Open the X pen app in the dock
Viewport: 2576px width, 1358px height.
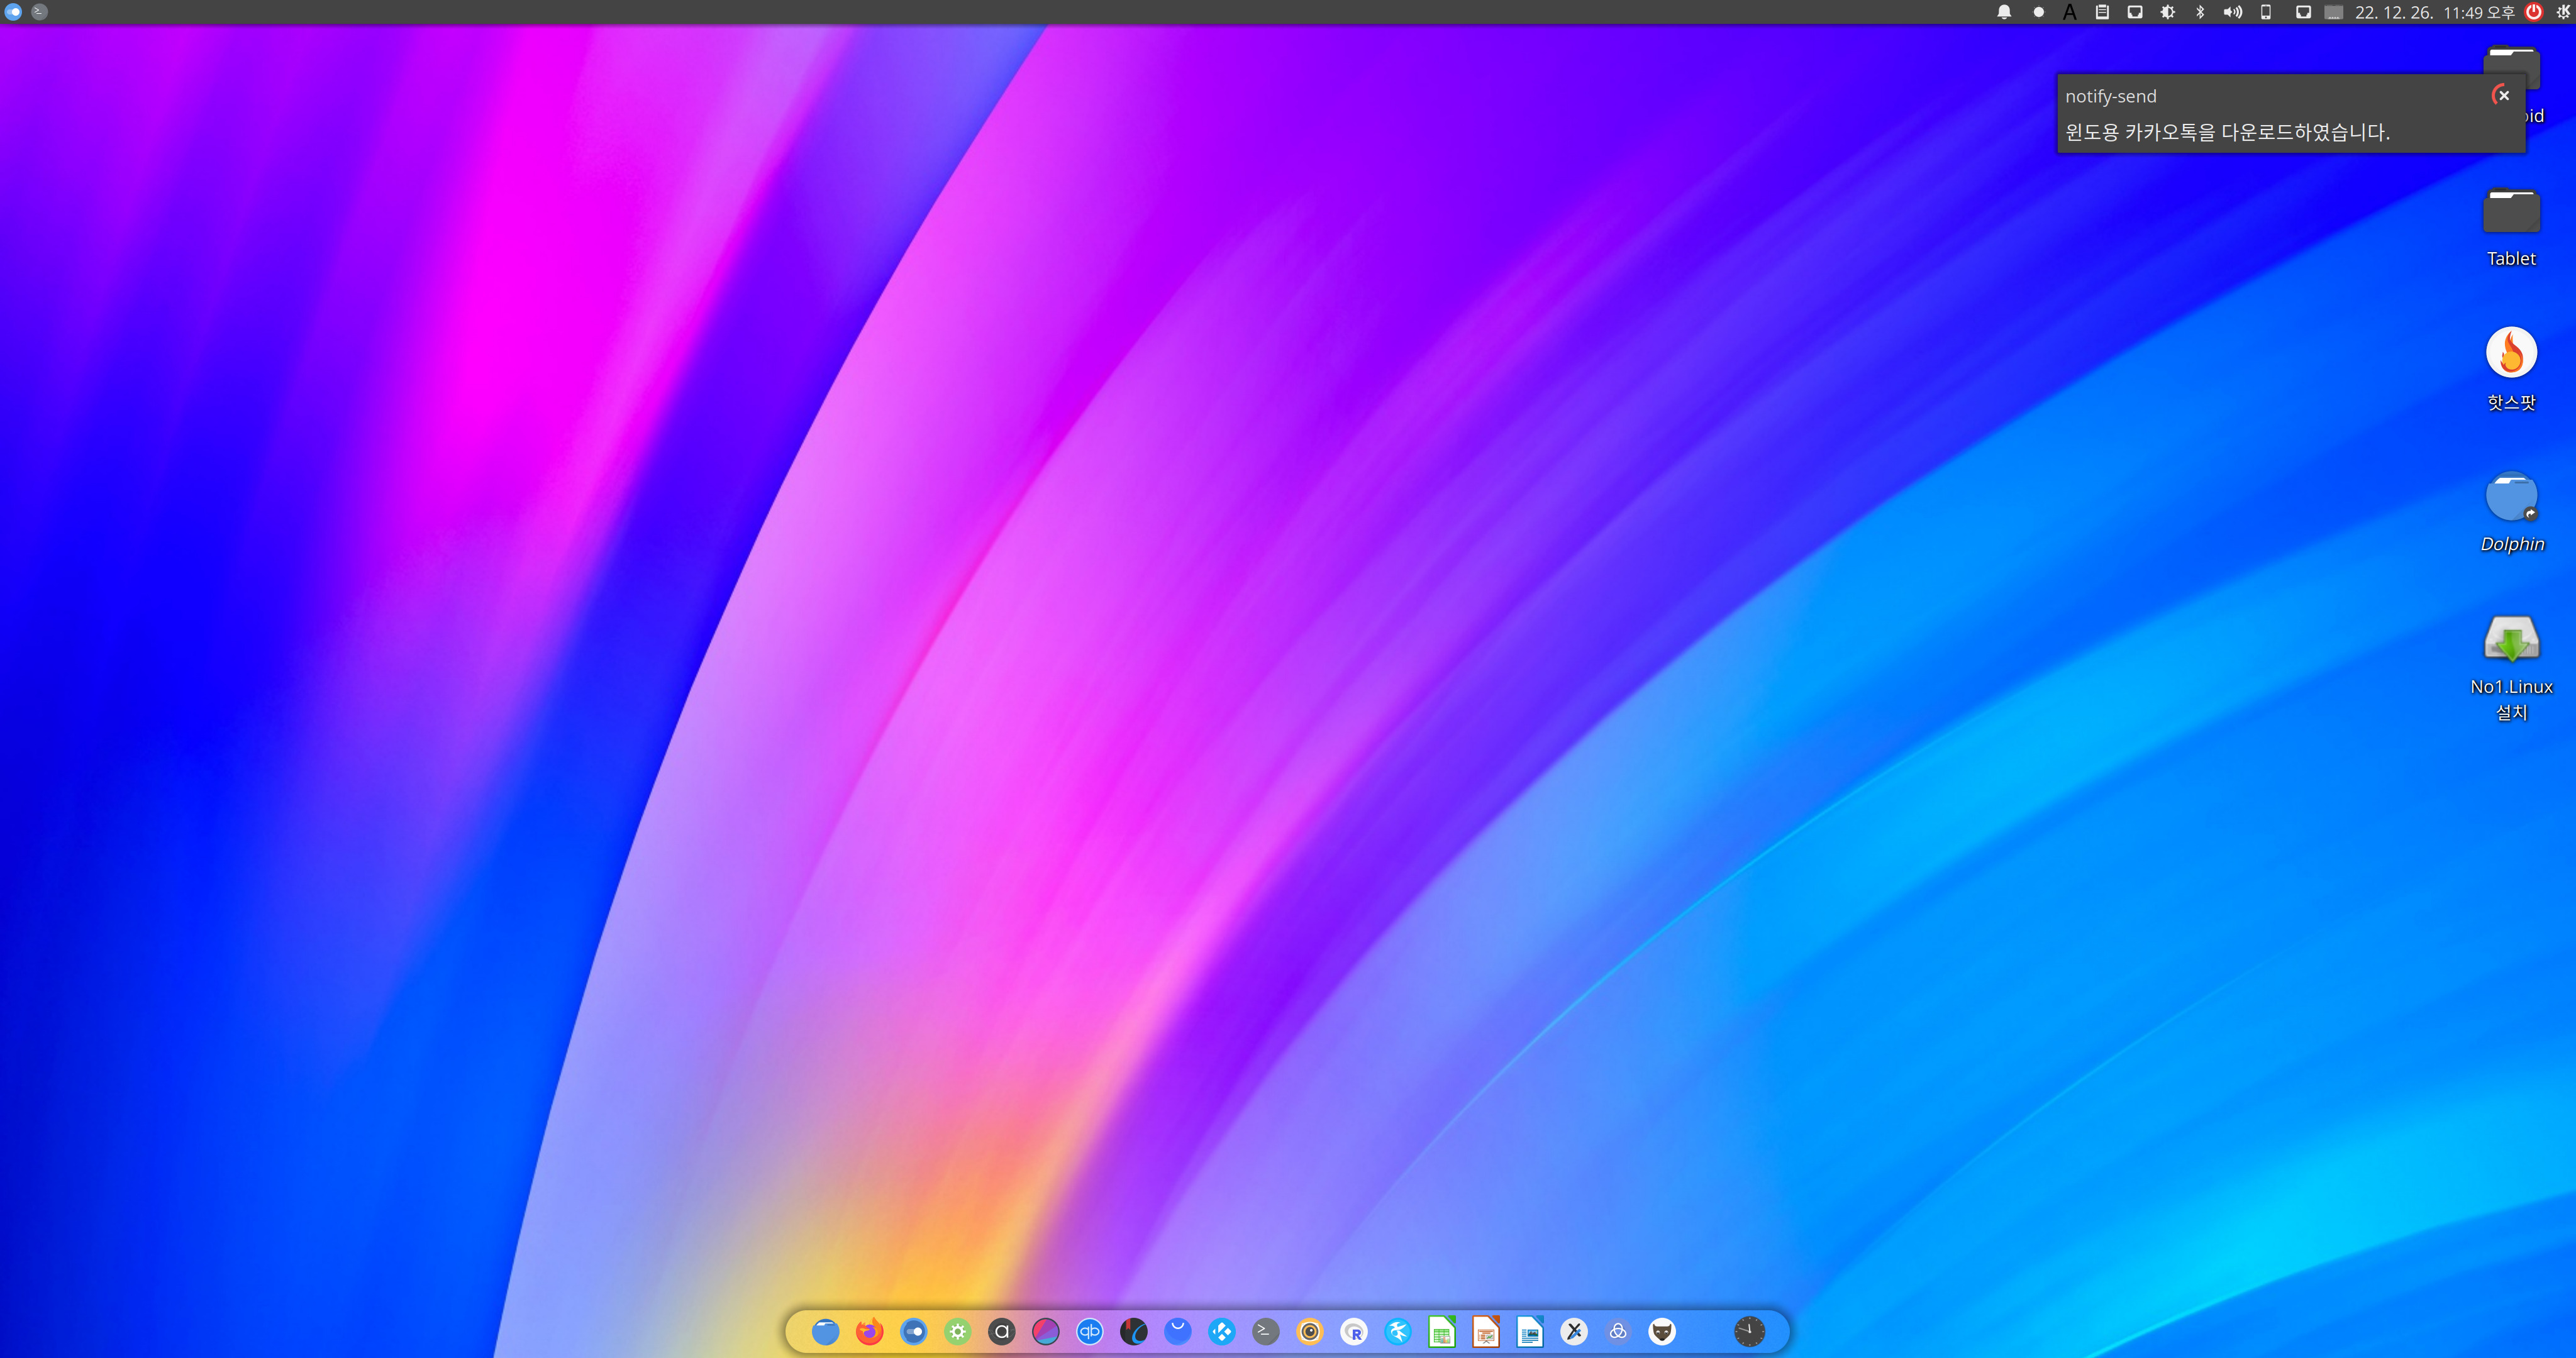coord(1574,1332)
